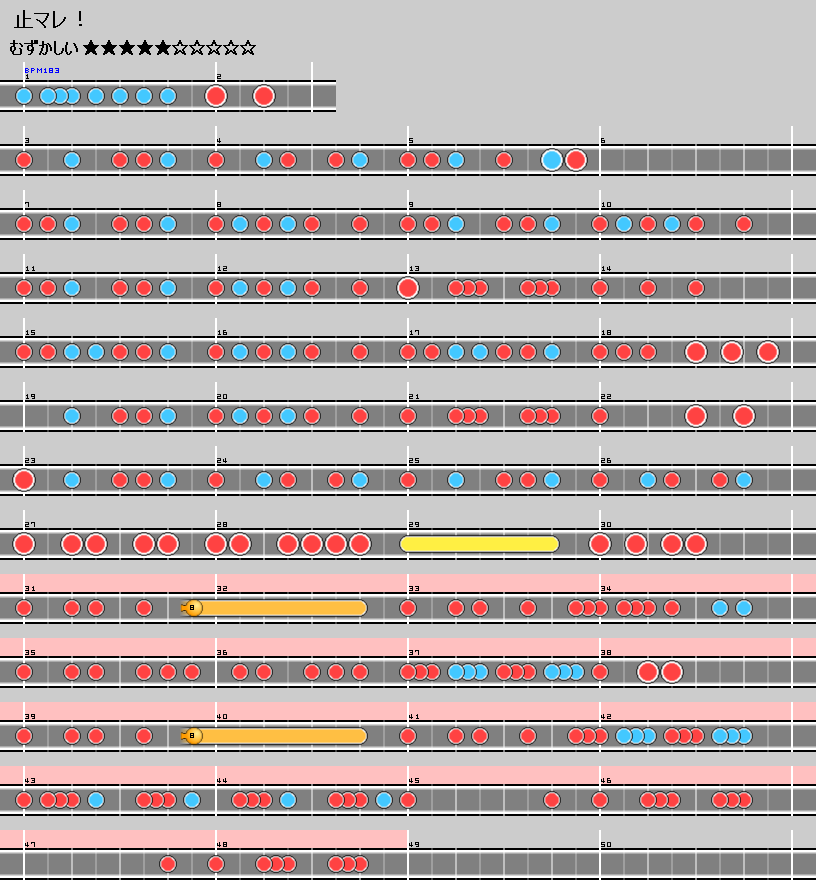Viewport: 816px width, 880px height.
Task: Select the second large red note in measure 2
Action: (264, 96)
